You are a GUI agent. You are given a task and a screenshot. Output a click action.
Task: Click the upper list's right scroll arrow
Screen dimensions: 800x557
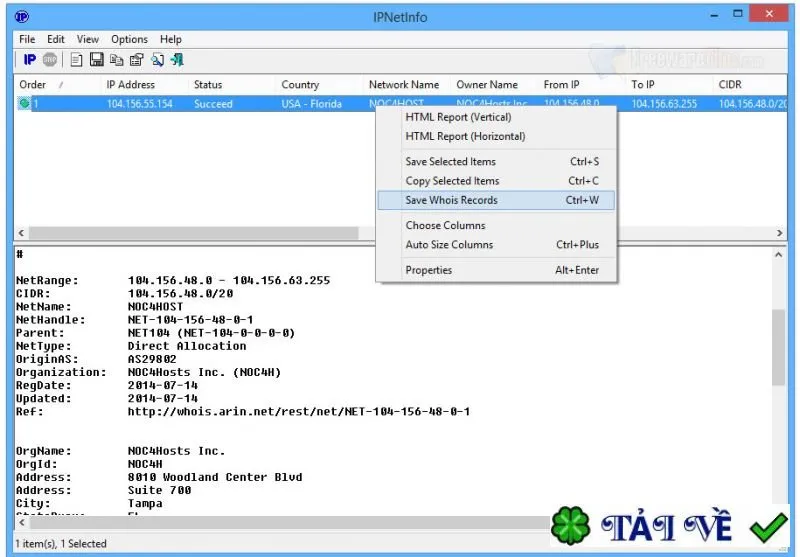(779, 233)
